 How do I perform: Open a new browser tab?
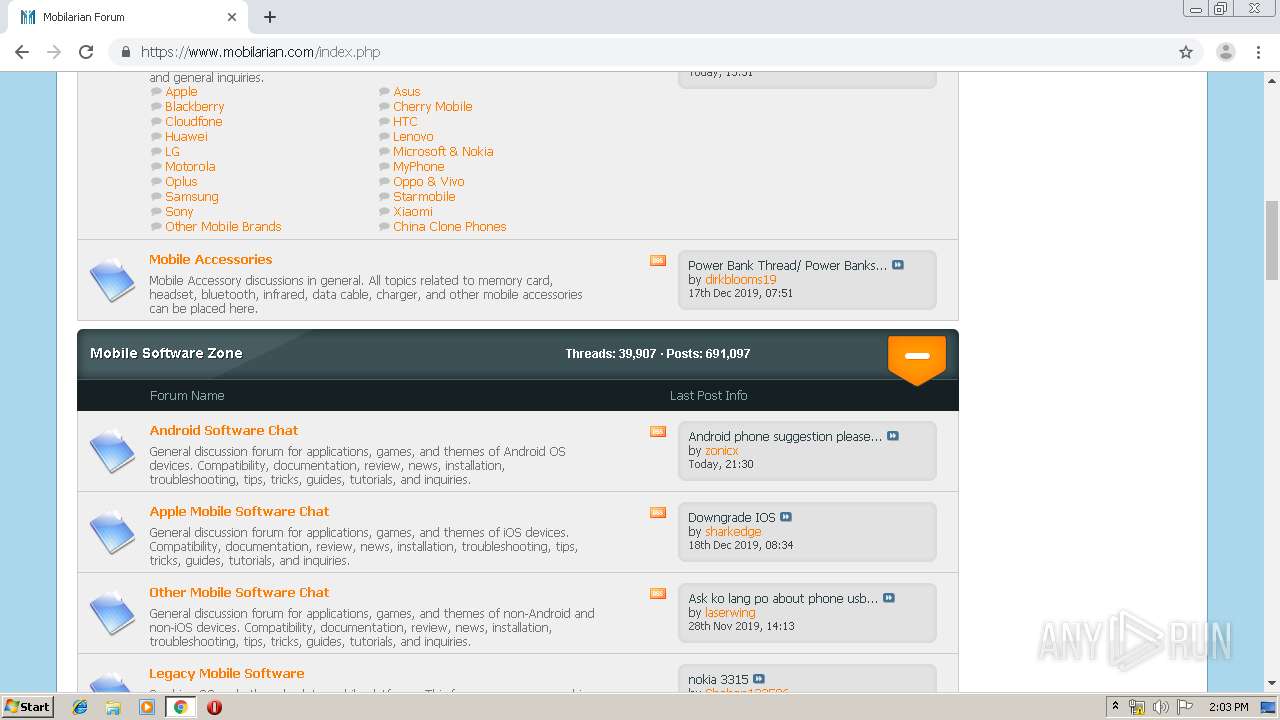click(x=270, y=17)
